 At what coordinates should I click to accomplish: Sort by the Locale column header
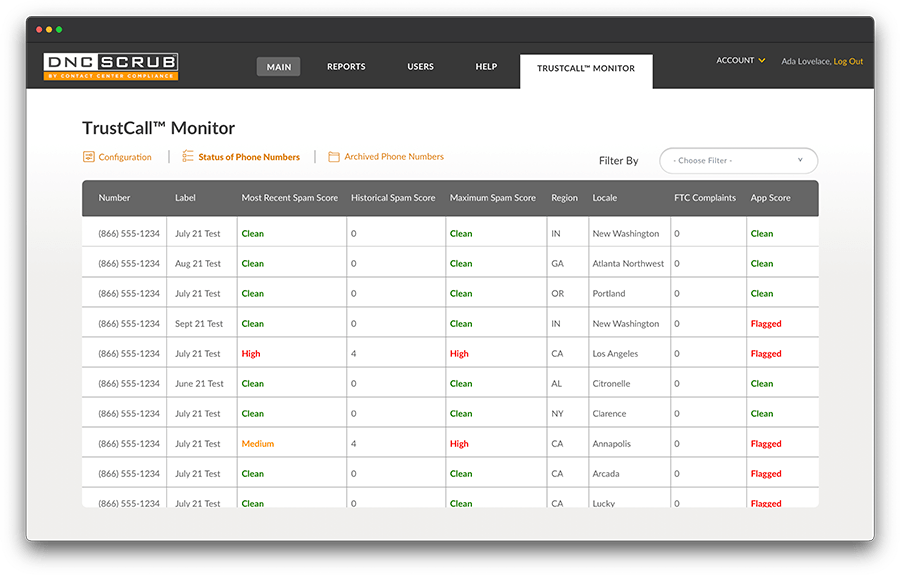click(604, 197)
